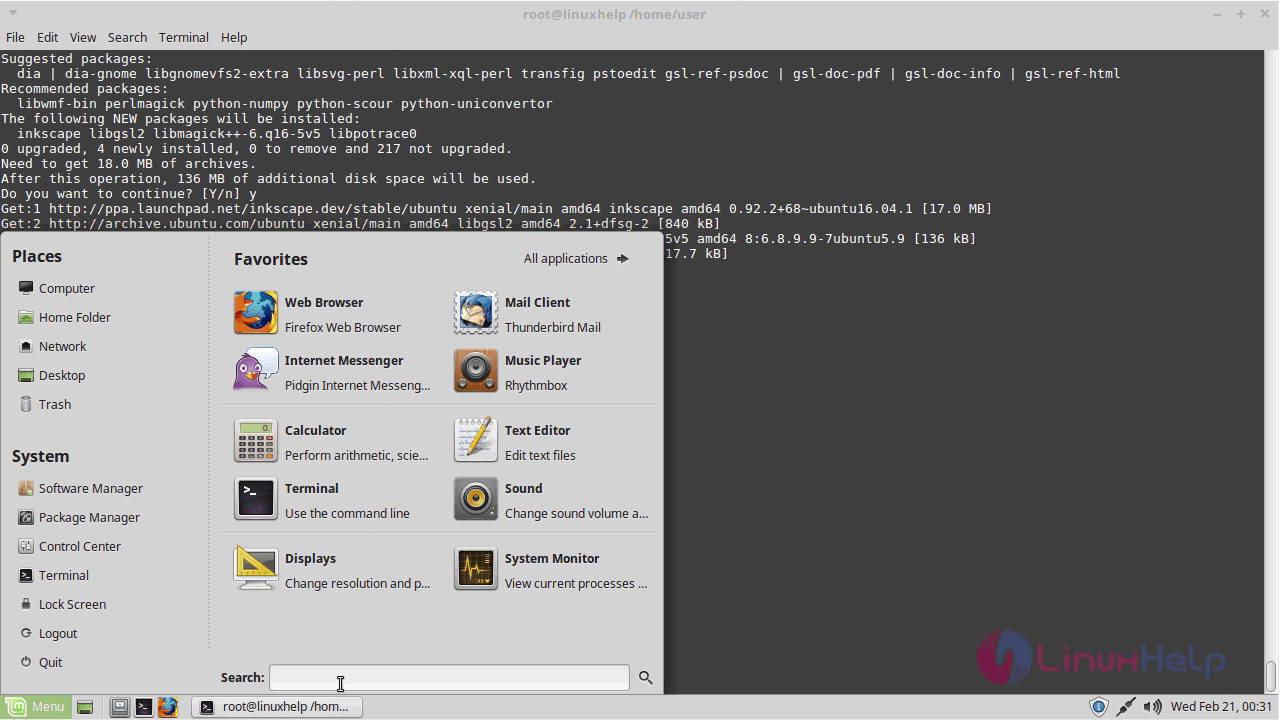
Task: Select Lock Screen
Action: point(63,604)
